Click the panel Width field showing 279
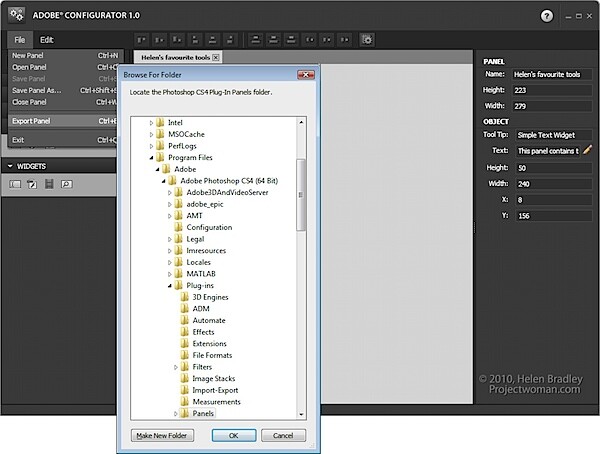Viewport: 600px width, 454px height. coord(552,106)
